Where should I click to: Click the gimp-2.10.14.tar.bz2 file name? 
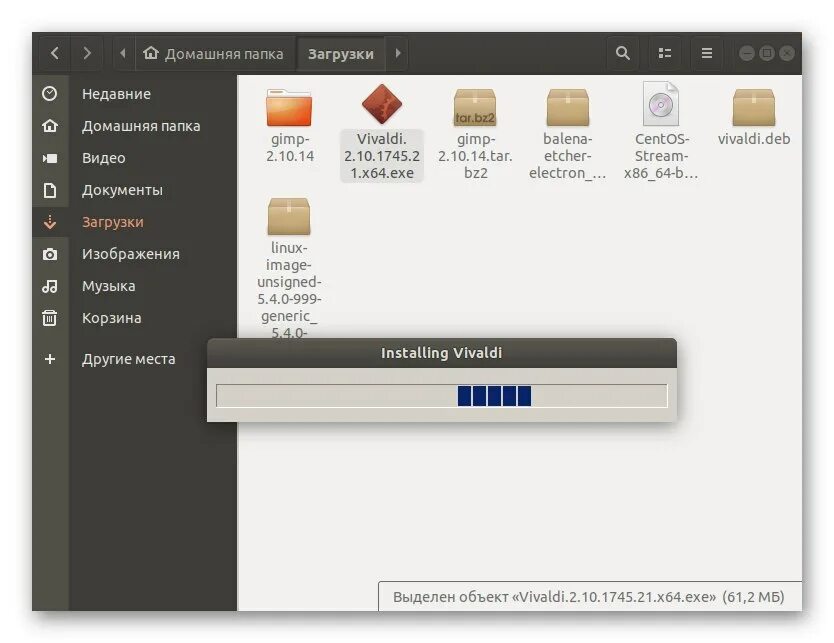475,156
